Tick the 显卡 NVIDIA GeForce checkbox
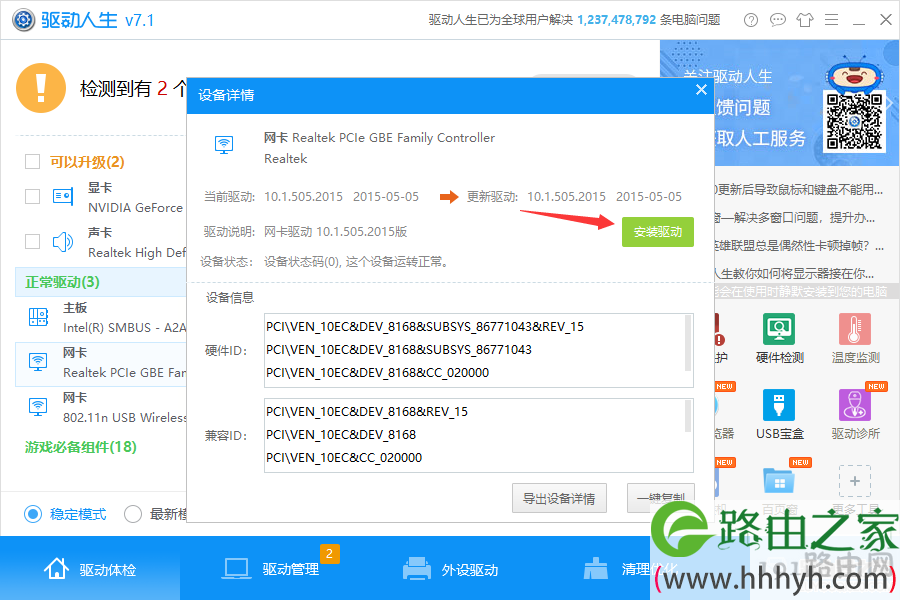This screenshot has width=900, height=600. (x=32, y=197)
